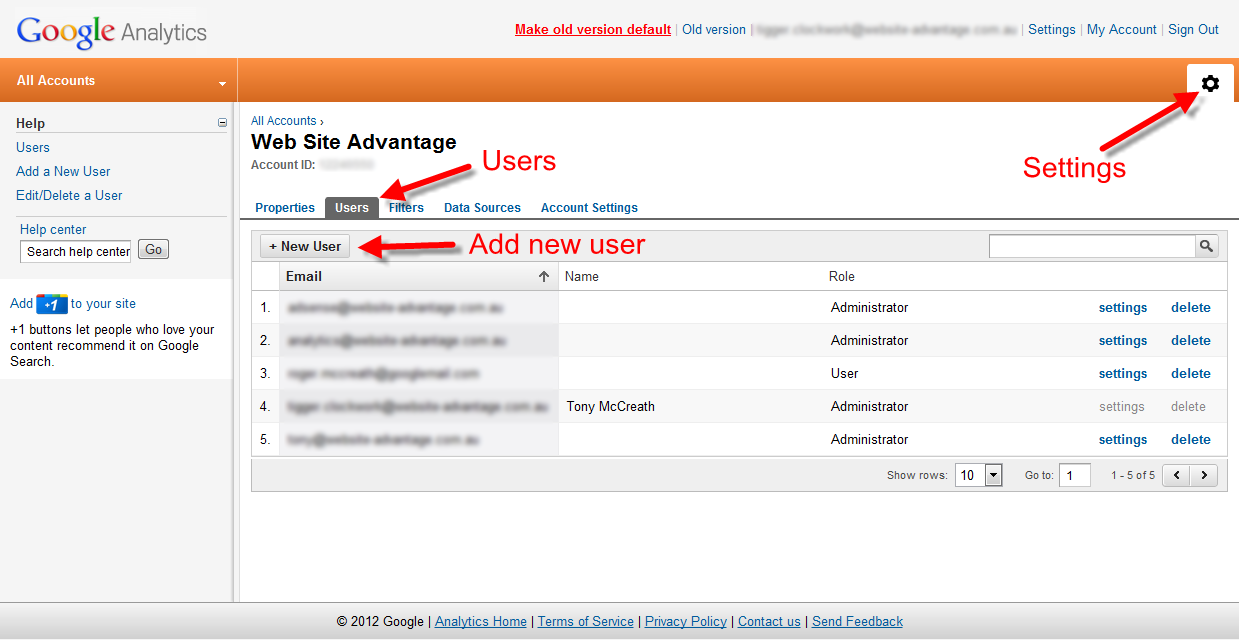This screenshot has width=1239, height=640.
Task: Open the Users help link
Action: coord(33,147)
